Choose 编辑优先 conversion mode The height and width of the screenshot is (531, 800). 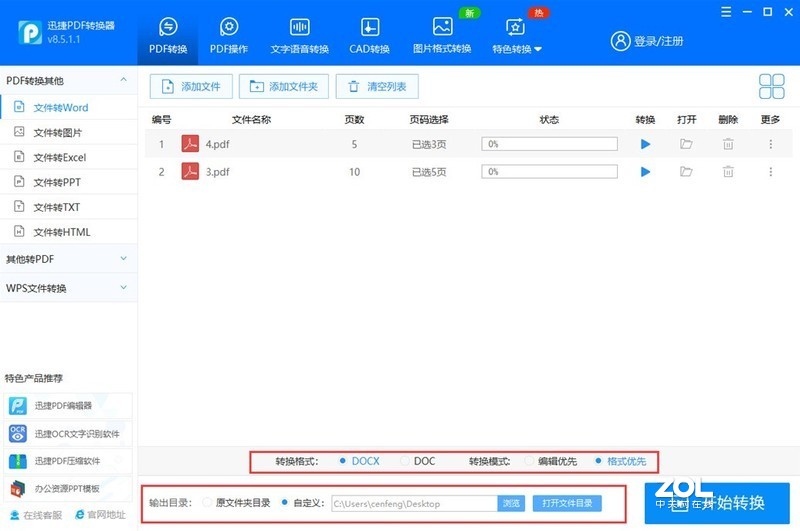(530, 461)
